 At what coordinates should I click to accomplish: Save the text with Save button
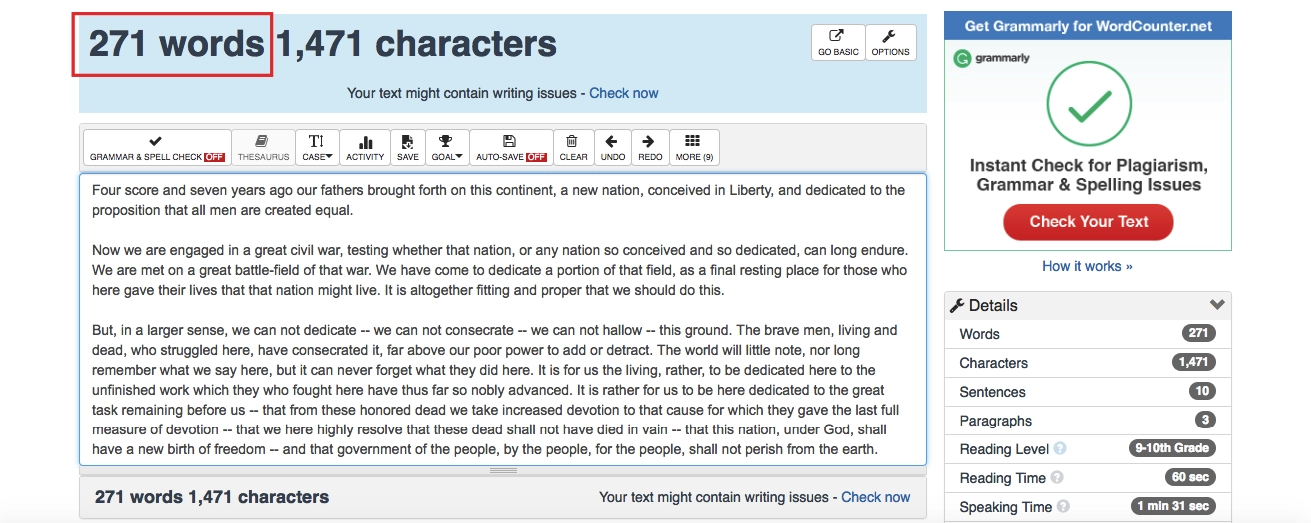coord(408,148)
